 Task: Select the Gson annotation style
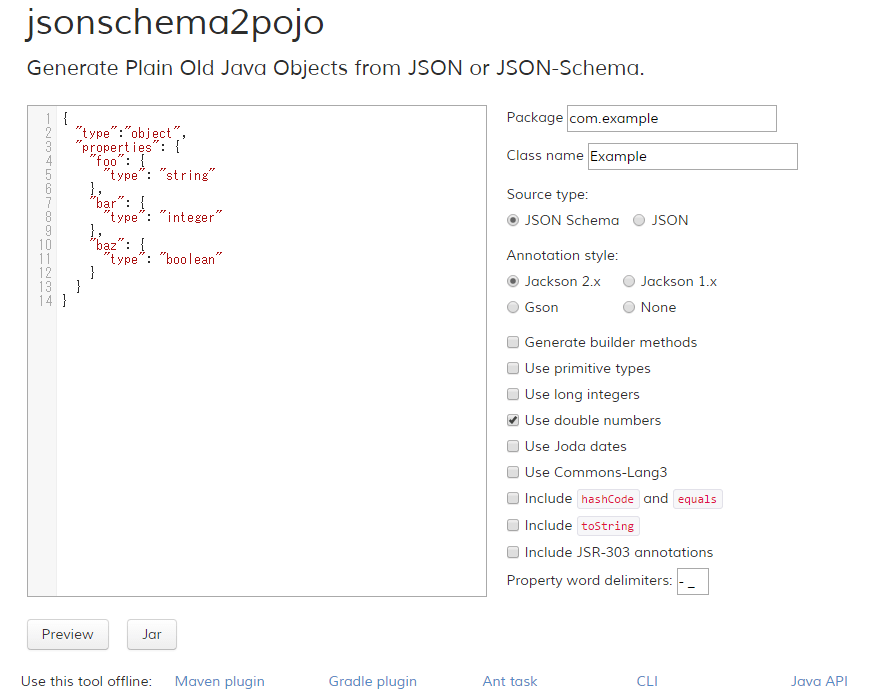pyautogui.click(x=513, y=307)
